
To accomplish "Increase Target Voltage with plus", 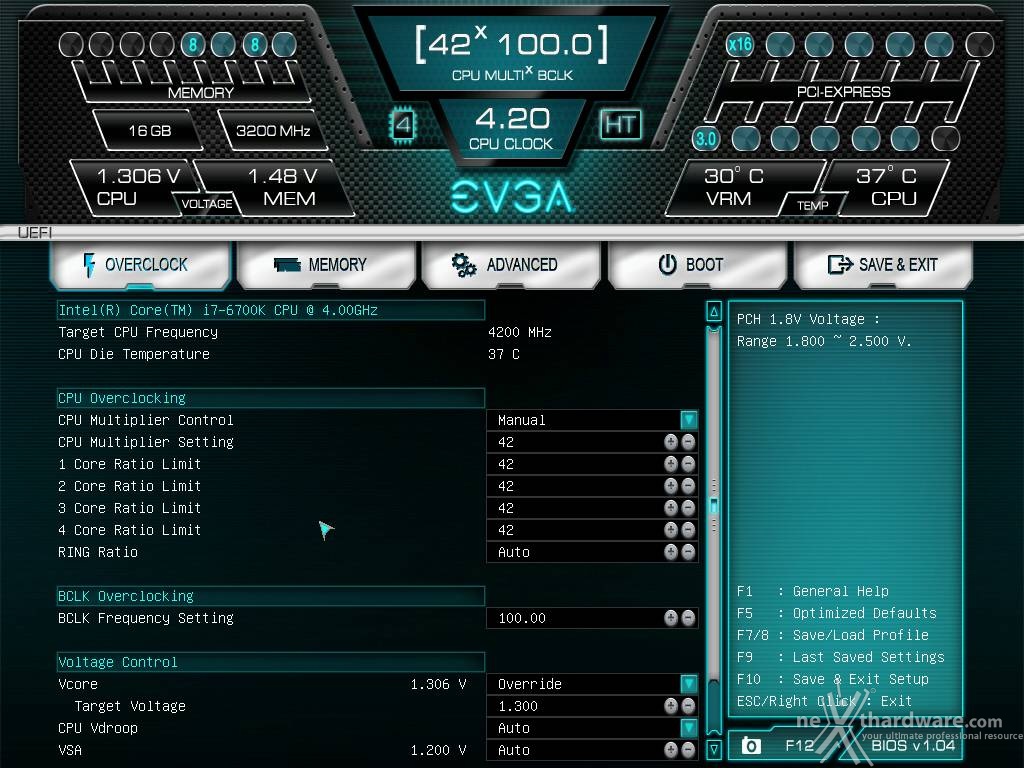I will coord(671,706).
